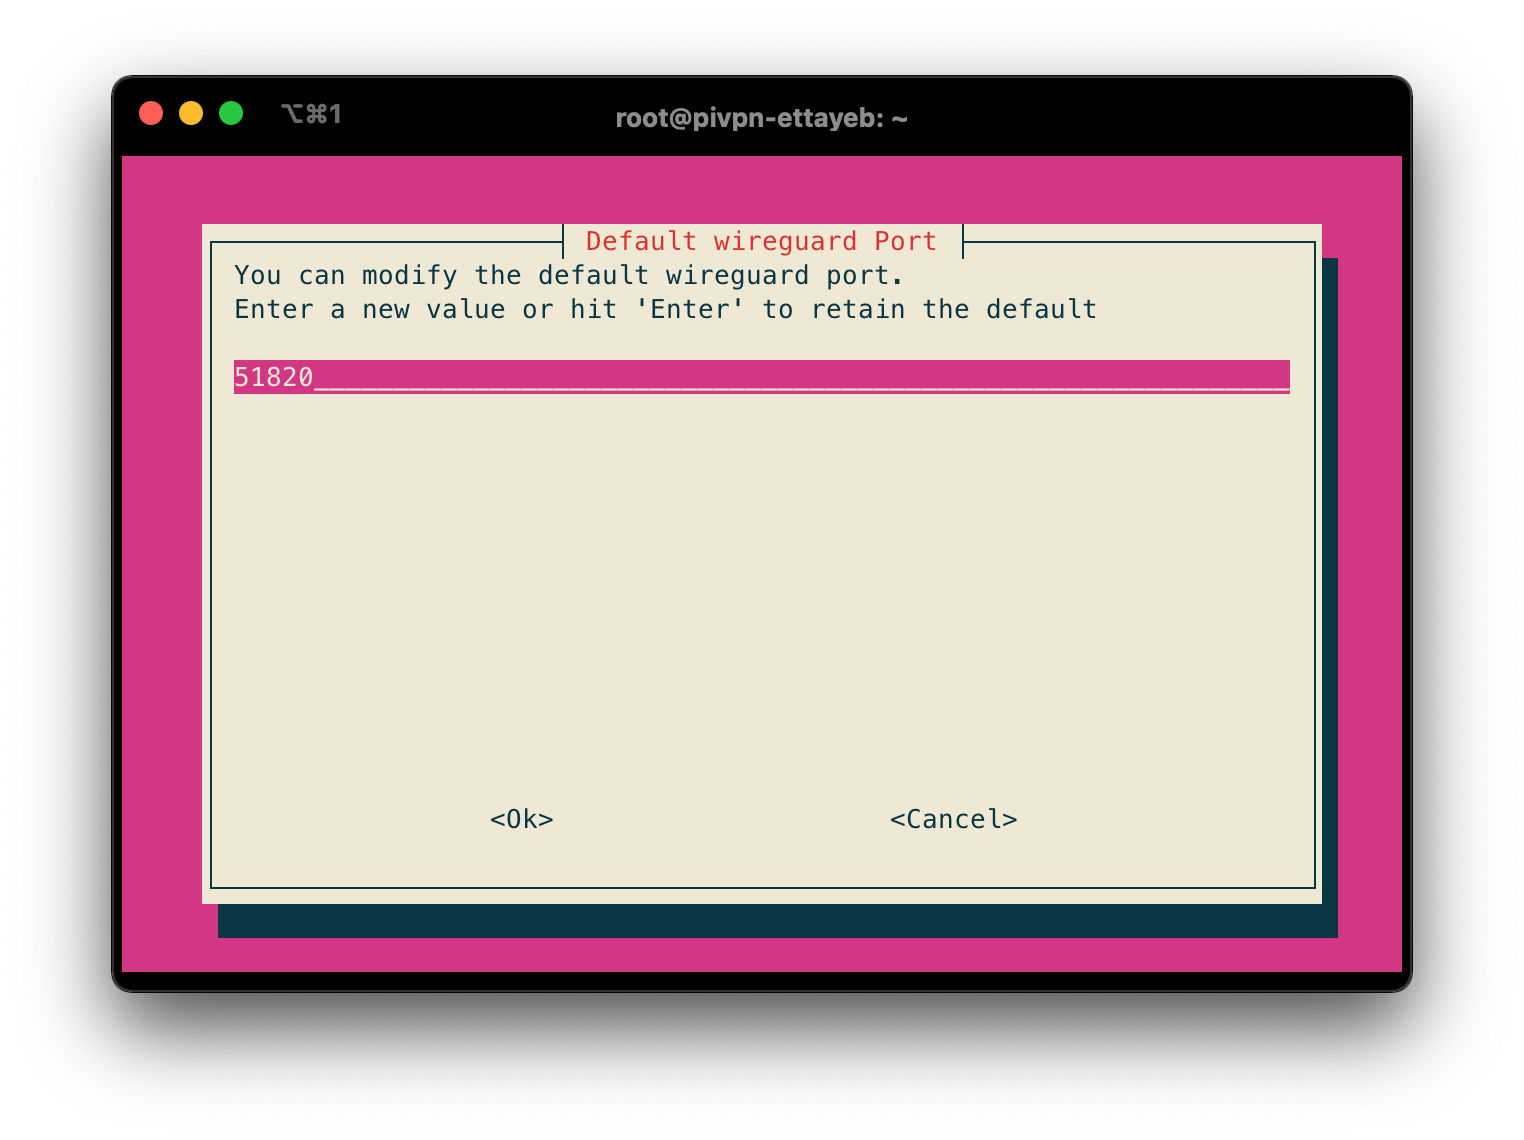1524x1140 pixels.
Task: Click the ⌥⌘1 shortcut indicator
Action: click(312, 114)
